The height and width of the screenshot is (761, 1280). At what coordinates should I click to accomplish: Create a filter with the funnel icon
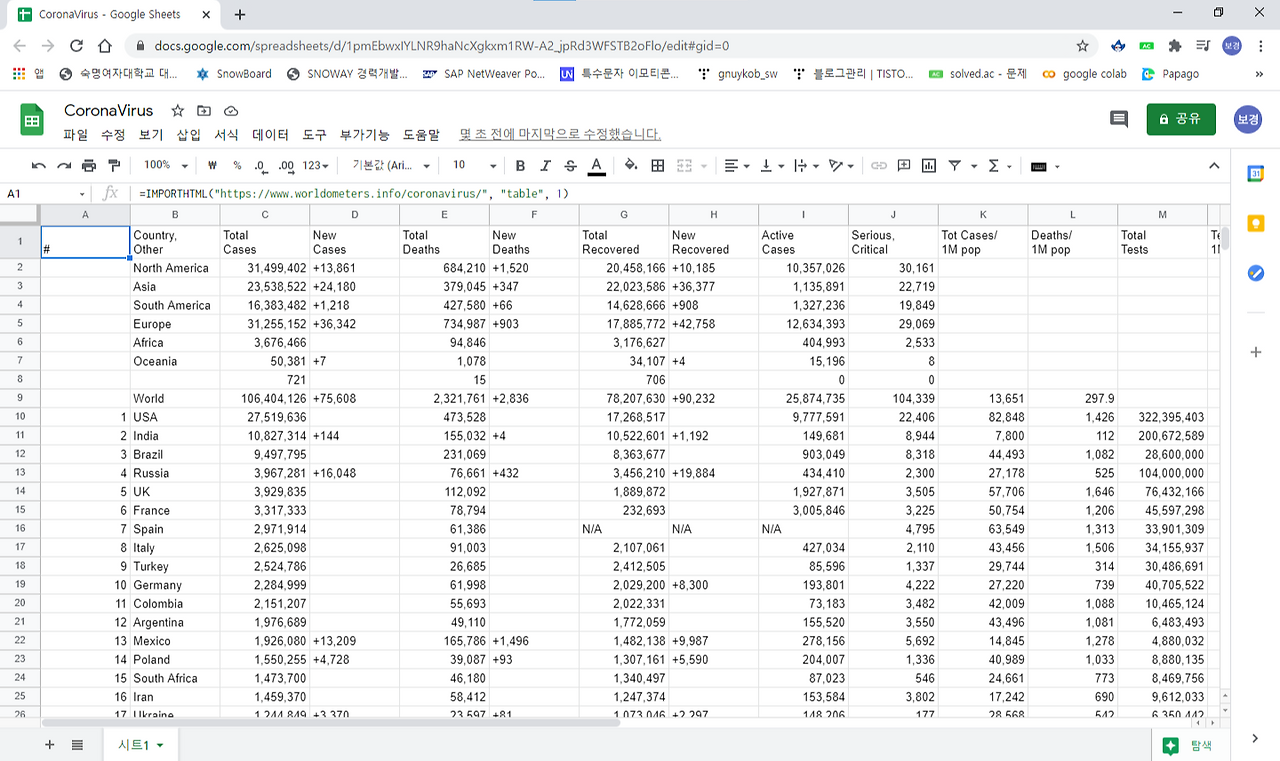click(x=955, y=166)
